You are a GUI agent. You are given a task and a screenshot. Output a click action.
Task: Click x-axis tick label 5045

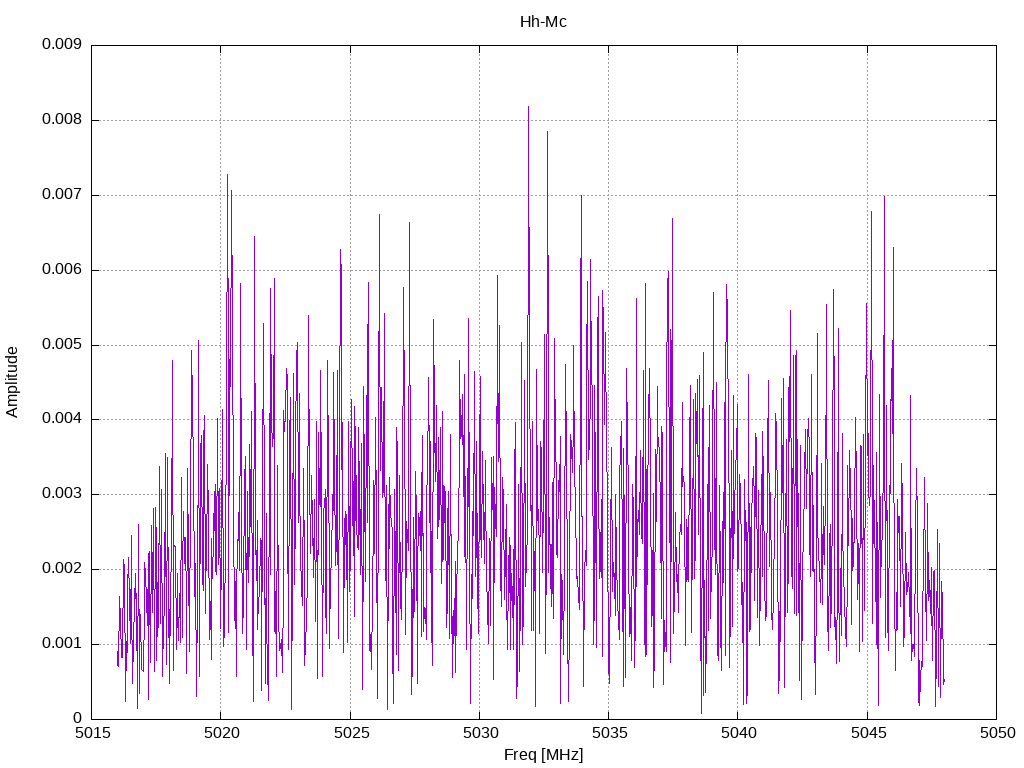click(869, 733)
